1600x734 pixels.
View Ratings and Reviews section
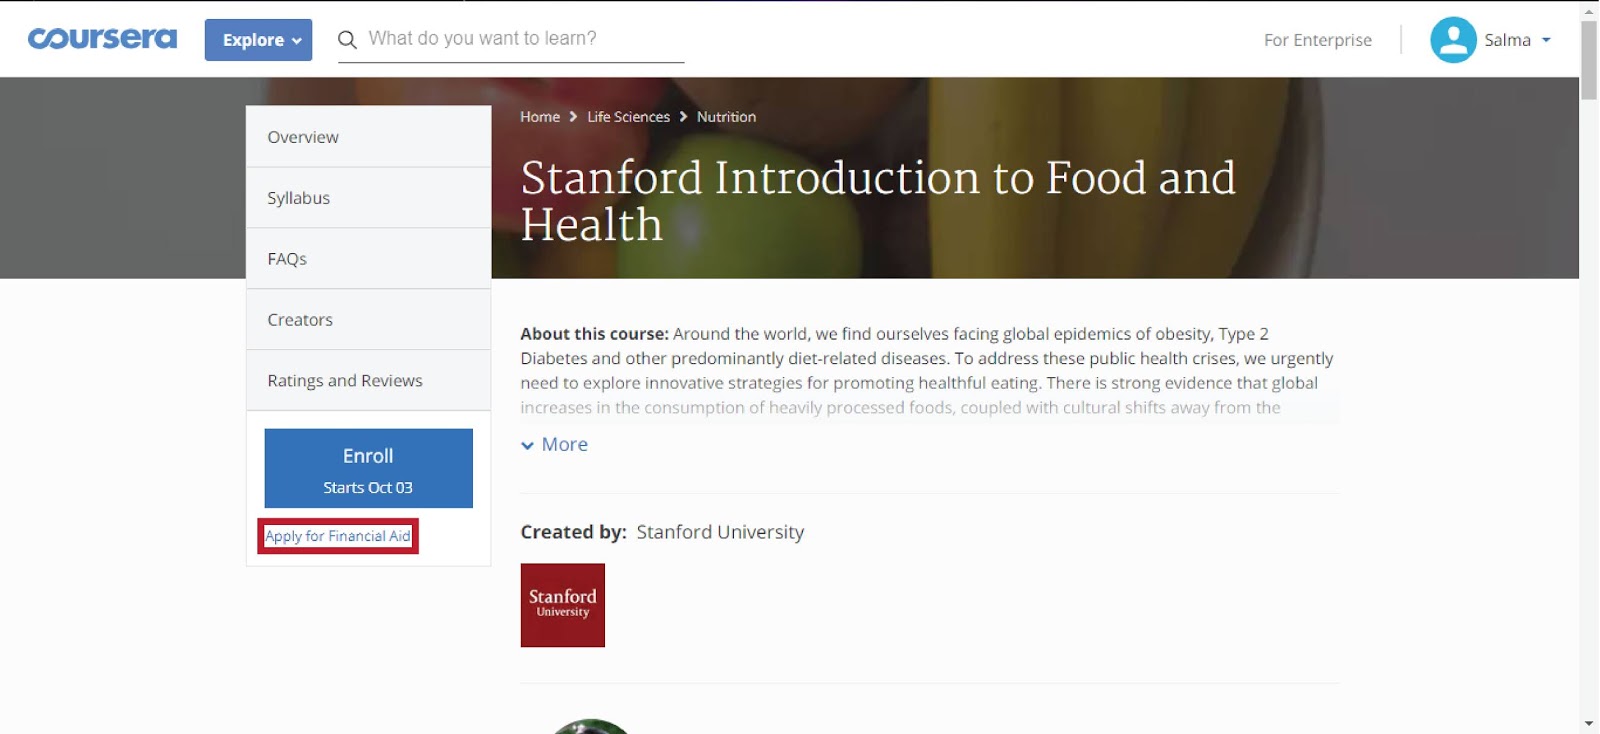345,381
